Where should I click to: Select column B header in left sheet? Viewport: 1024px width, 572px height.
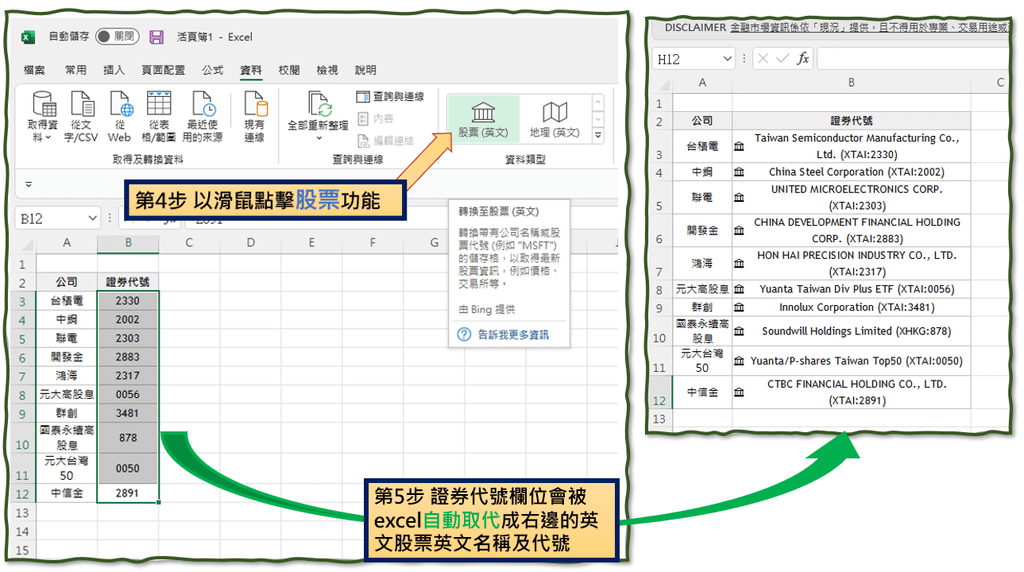(x=128, y=243)
